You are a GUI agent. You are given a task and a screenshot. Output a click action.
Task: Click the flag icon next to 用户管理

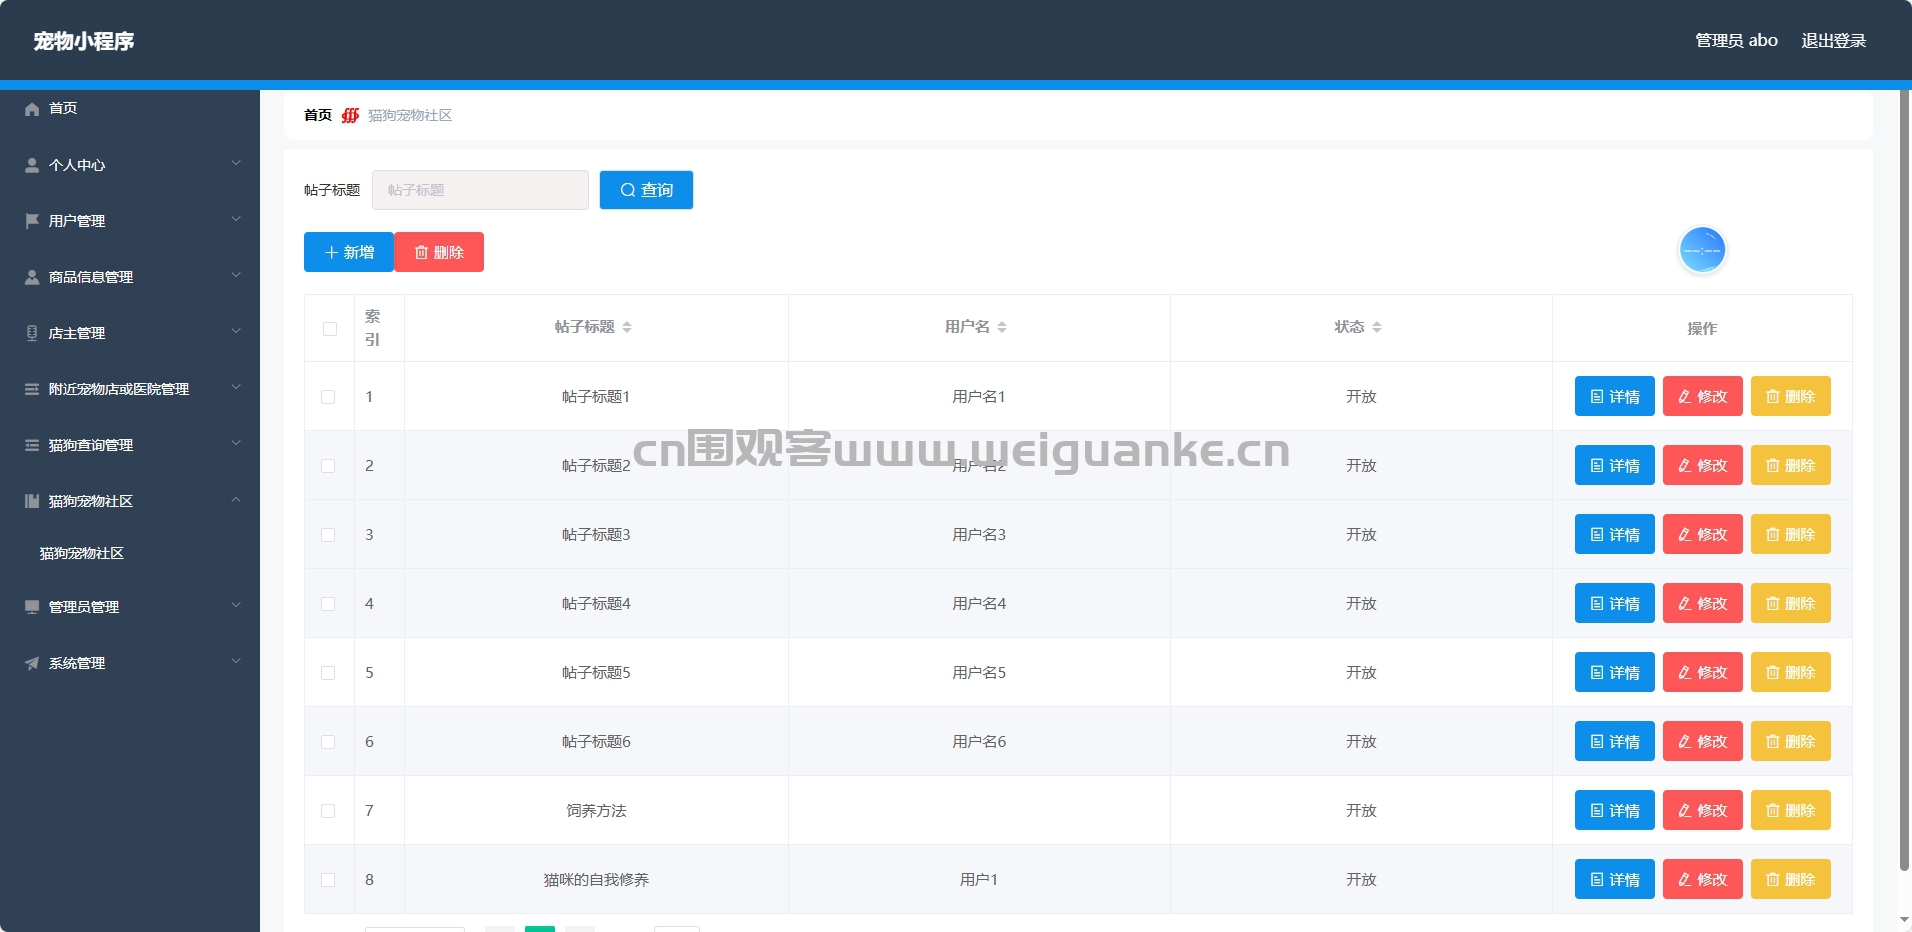coord(32,221)
